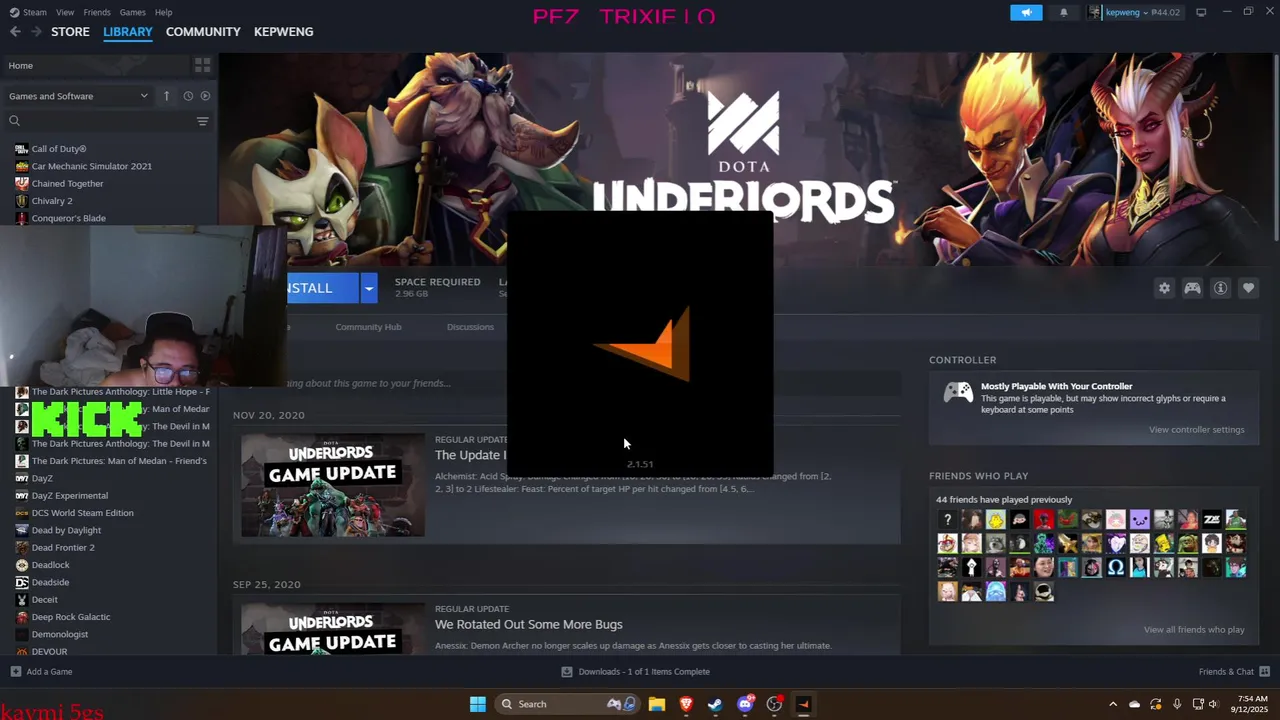The width and height of the screenshot is (1280, 720).
Task: Select Demonologist in library
Action: point(59,634)
